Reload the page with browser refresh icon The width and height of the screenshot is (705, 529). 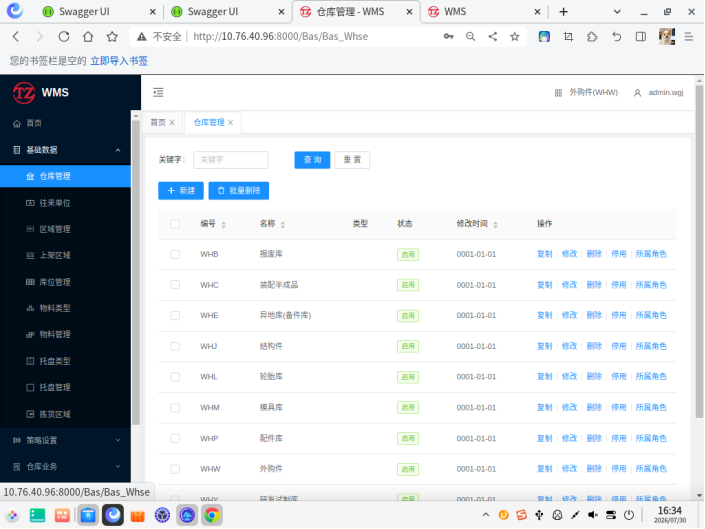pyautogui.click(x=64, y=36)
